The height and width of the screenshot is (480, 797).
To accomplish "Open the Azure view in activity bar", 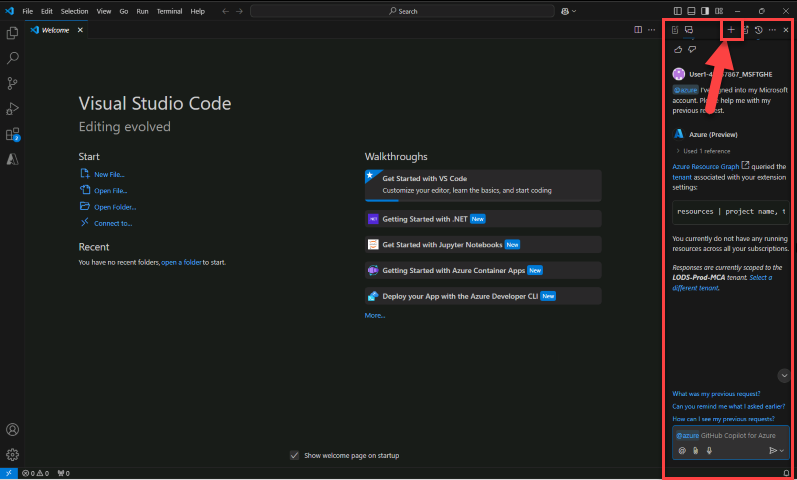I will [13, 159].
